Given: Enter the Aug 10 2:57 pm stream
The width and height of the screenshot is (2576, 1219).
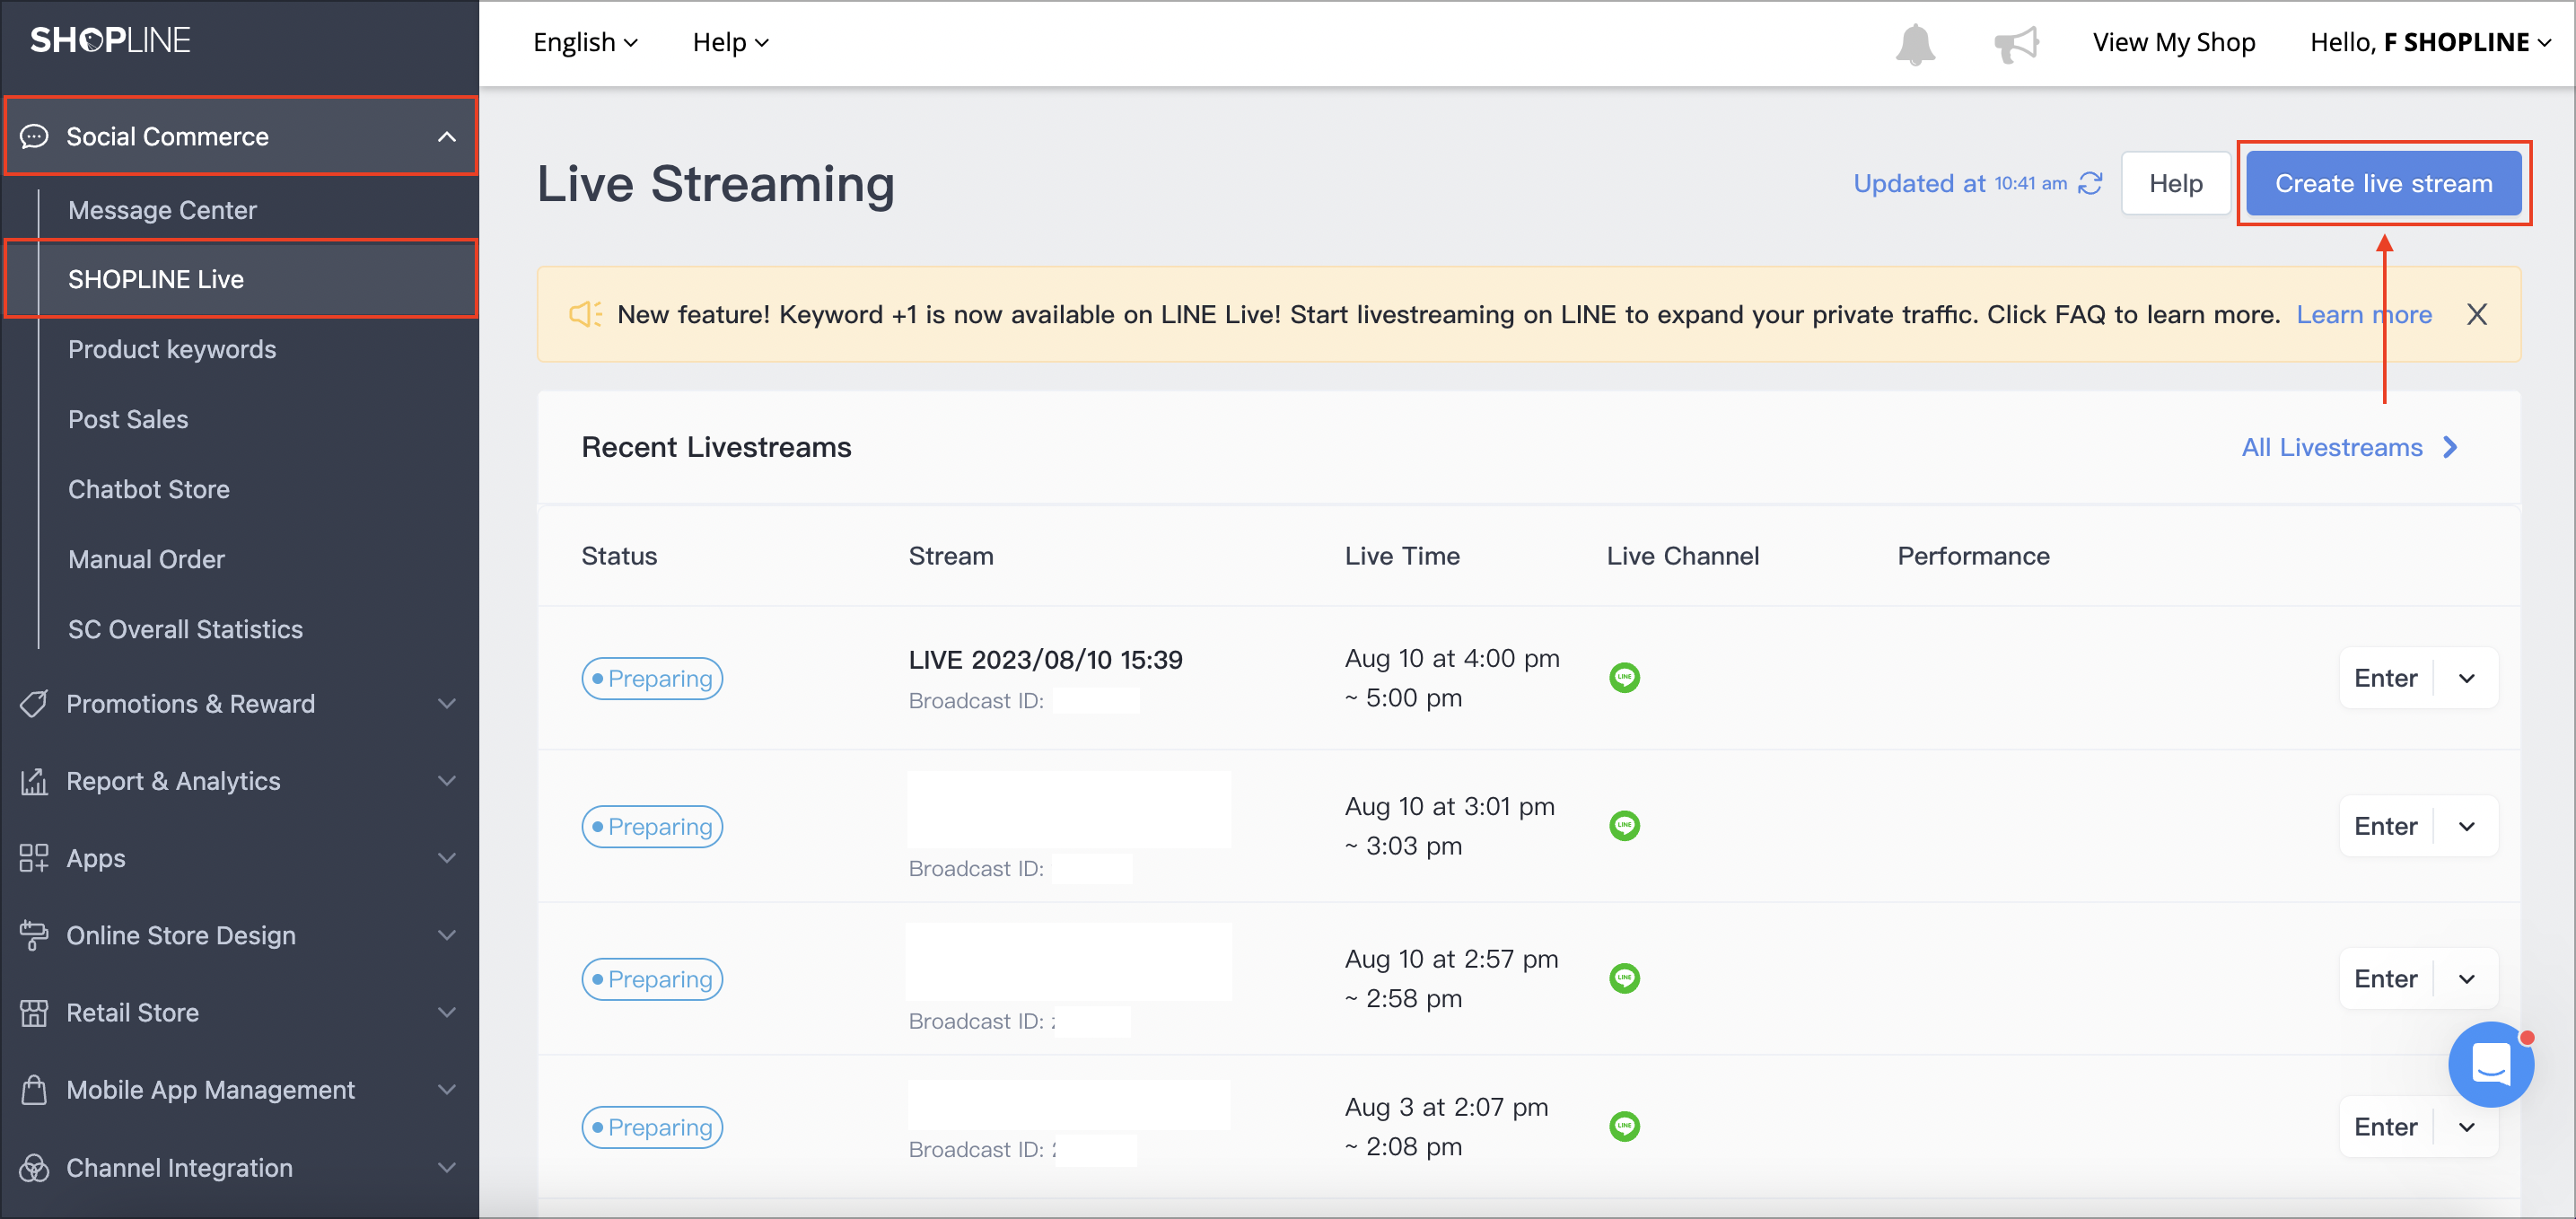Looking at the screenshot, I should (2385, 978).
